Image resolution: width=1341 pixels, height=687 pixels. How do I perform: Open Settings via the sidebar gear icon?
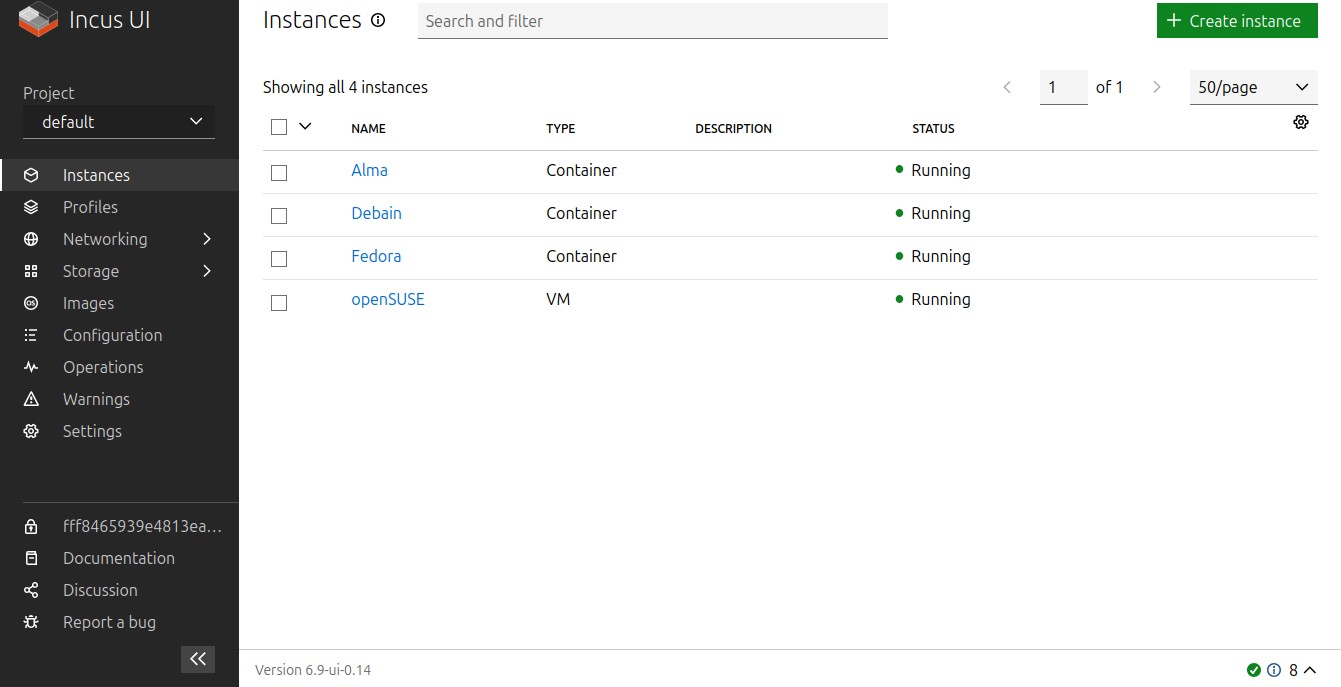pyautogui.click(x=31, y=431)
